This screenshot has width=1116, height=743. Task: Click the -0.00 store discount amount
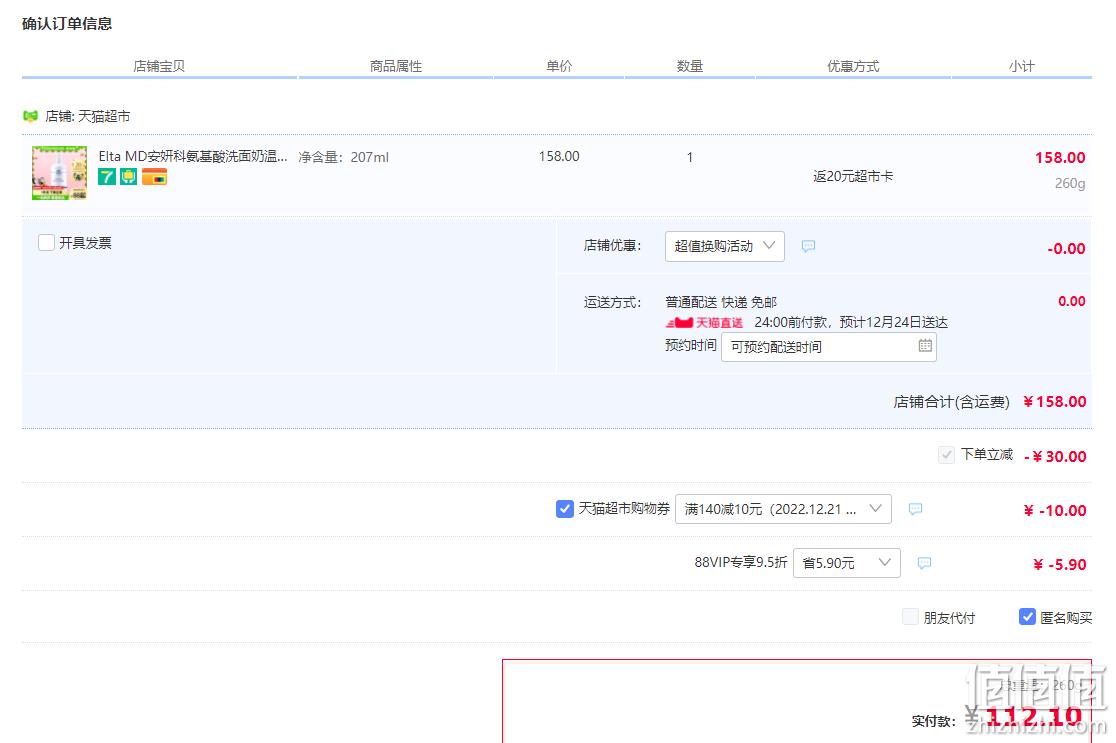[1066, 248]
